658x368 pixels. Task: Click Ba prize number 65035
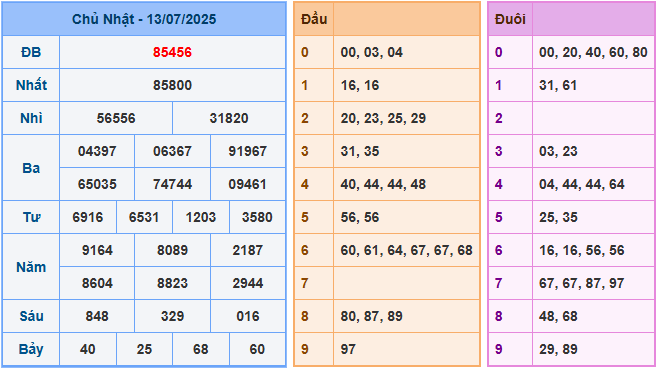click(x=97, y=184)
